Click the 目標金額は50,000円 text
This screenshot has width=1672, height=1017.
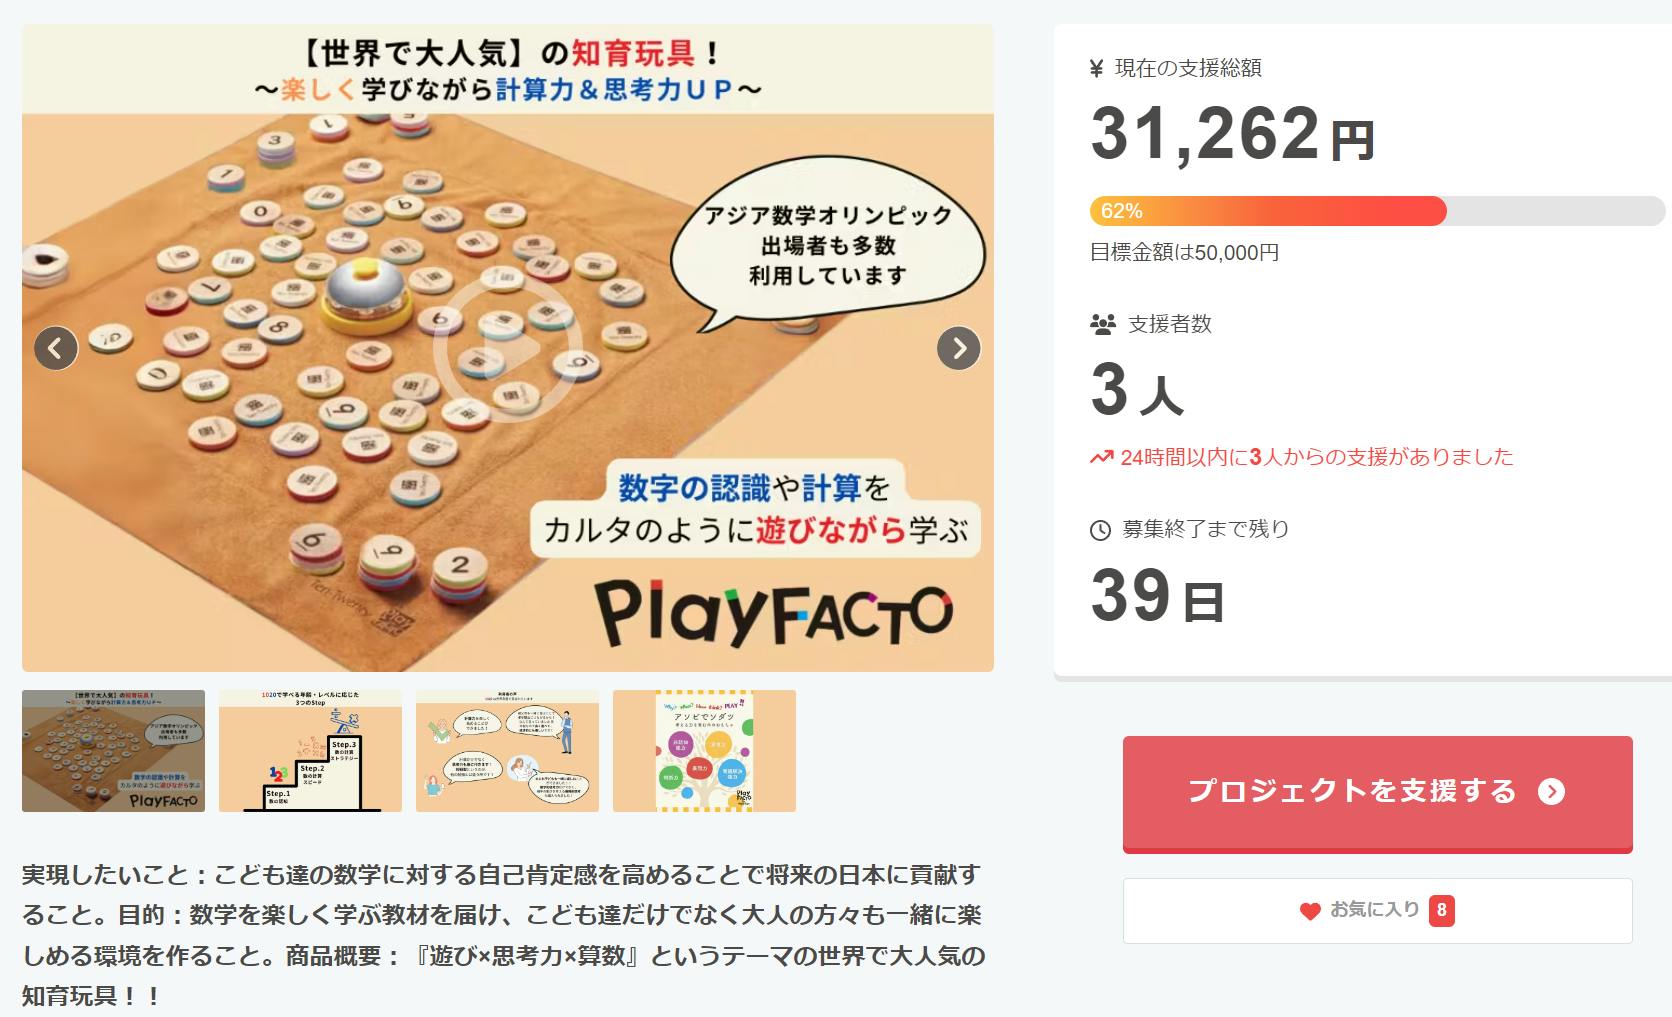(1184, 253)
